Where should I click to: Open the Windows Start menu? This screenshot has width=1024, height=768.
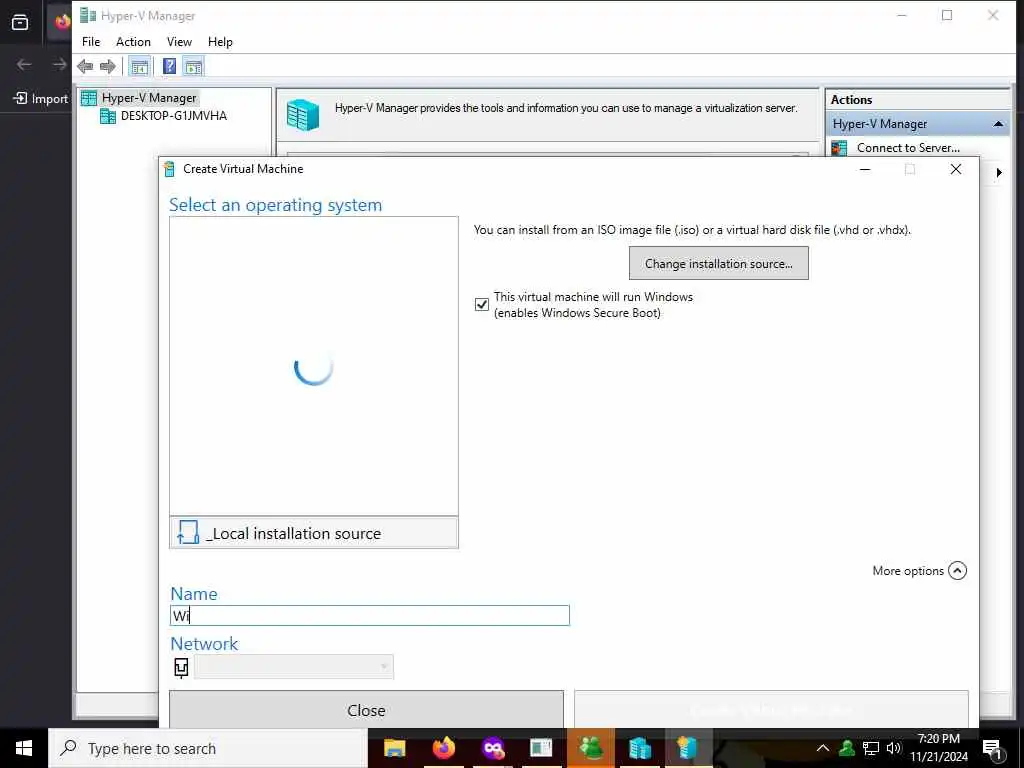[24, 748]
